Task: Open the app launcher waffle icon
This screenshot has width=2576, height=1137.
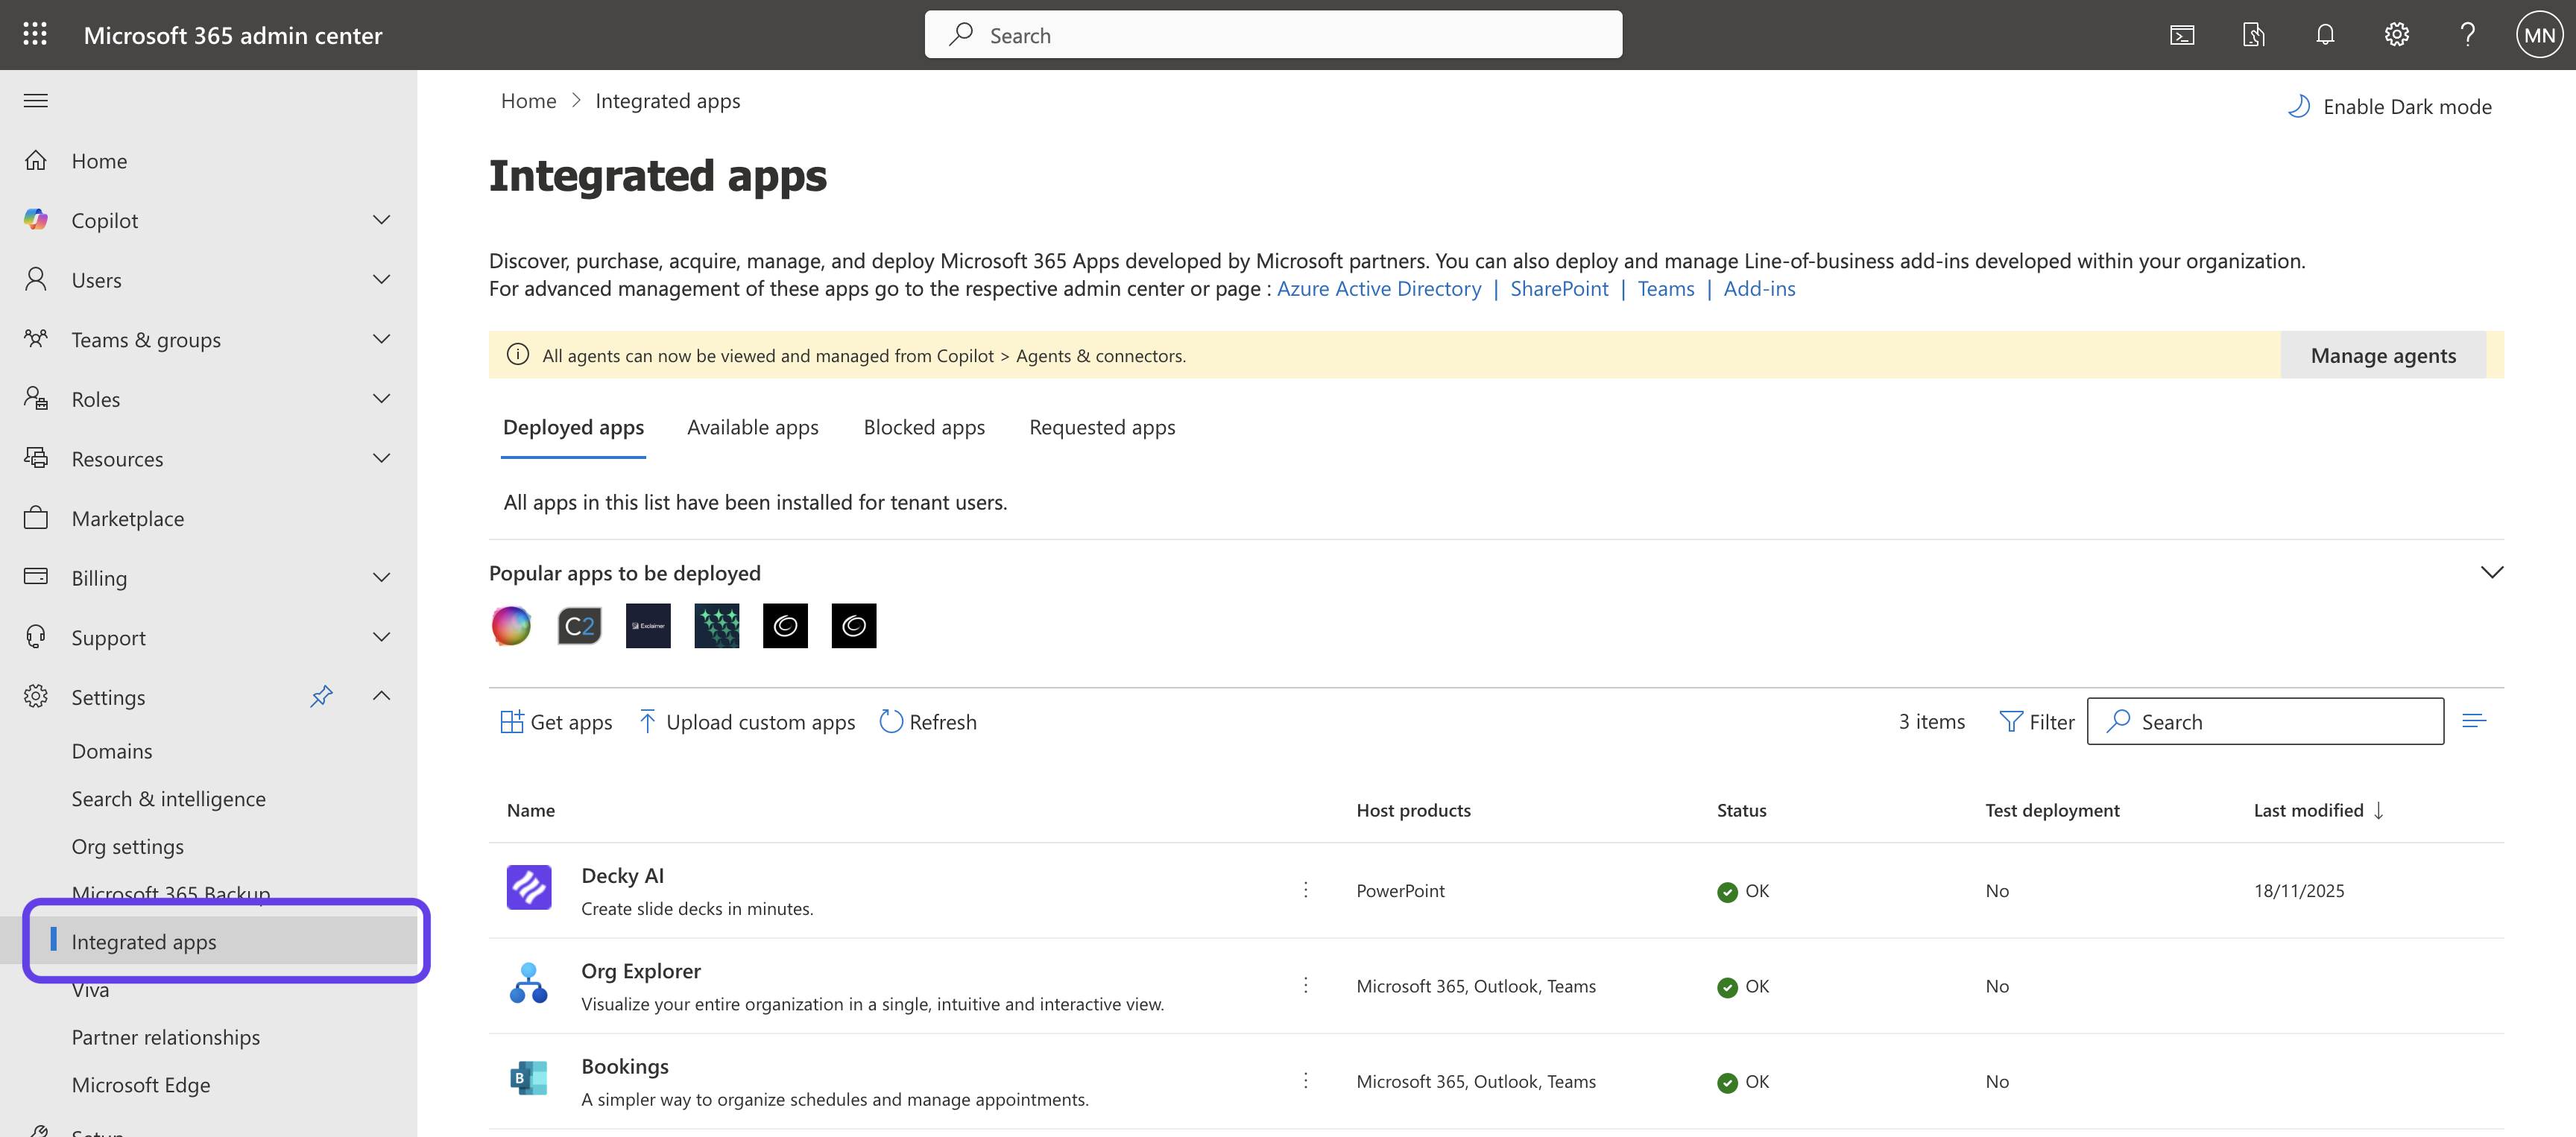Action: pyautogui.click(x=35, y=35)
